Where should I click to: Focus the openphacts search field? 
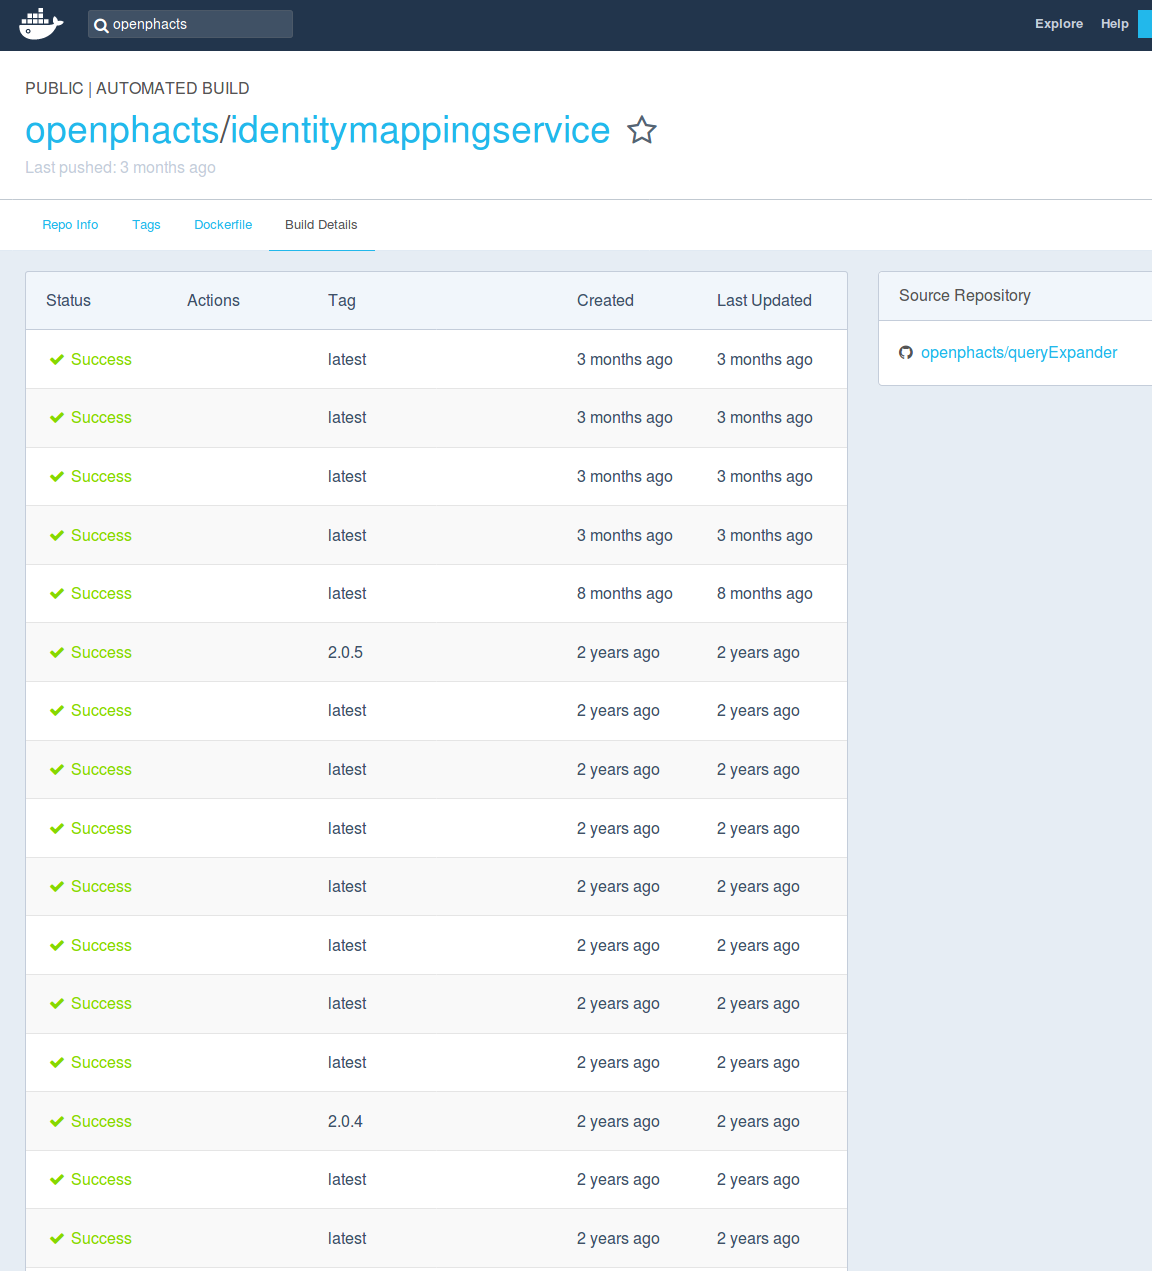(x=190, y=24)
